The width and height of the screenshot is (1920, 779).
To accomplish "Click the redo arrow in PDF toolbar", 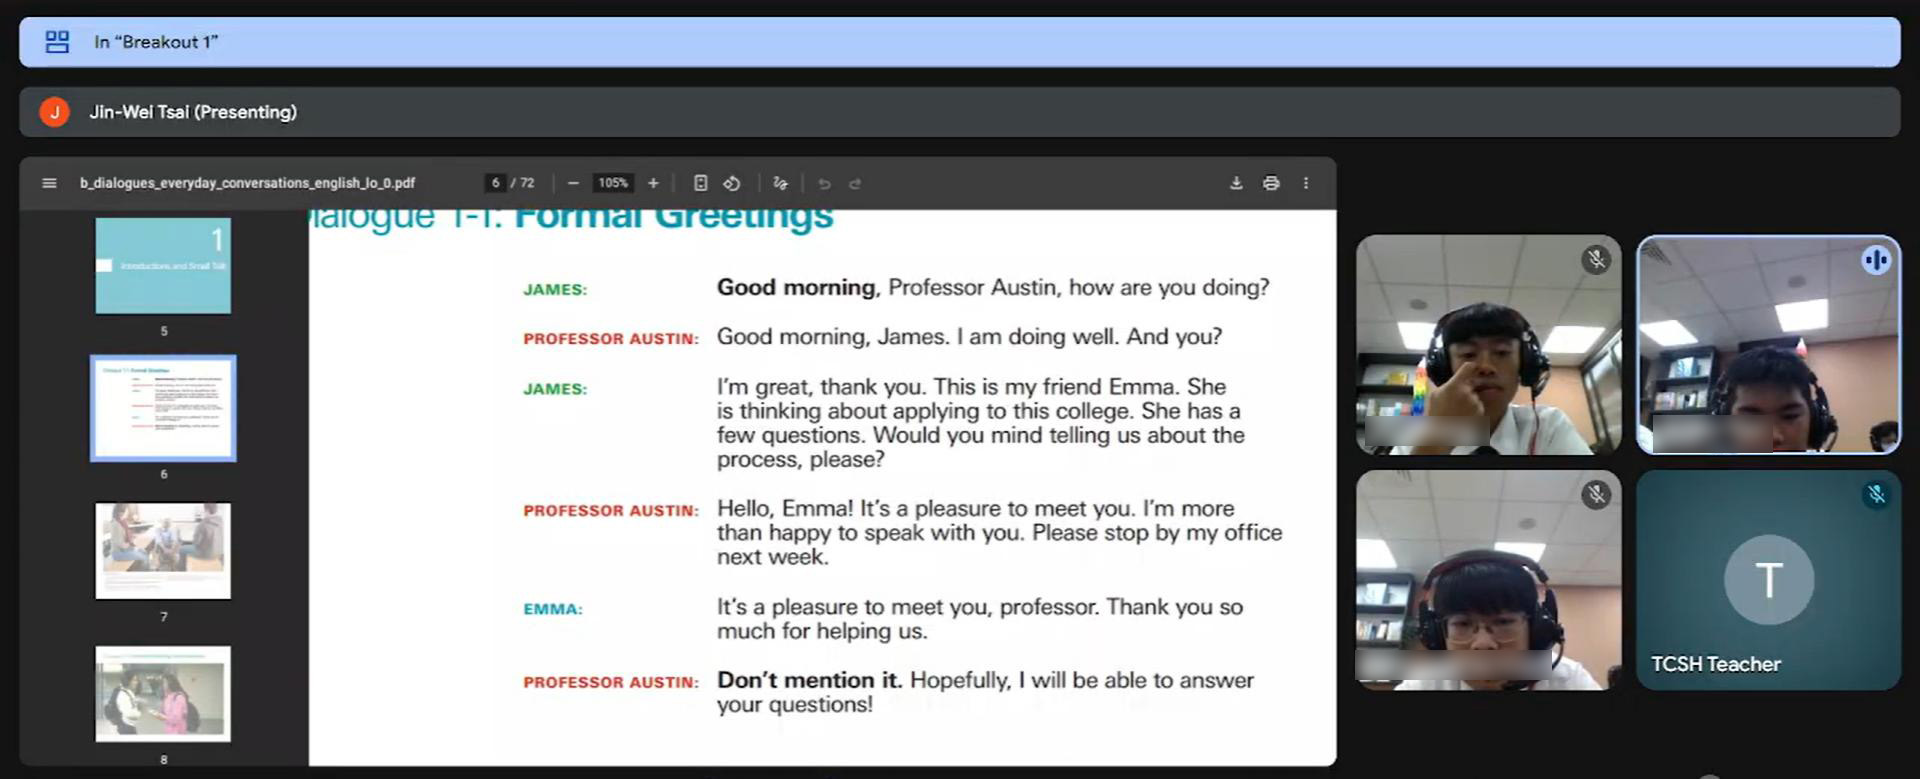I will 855,184.
